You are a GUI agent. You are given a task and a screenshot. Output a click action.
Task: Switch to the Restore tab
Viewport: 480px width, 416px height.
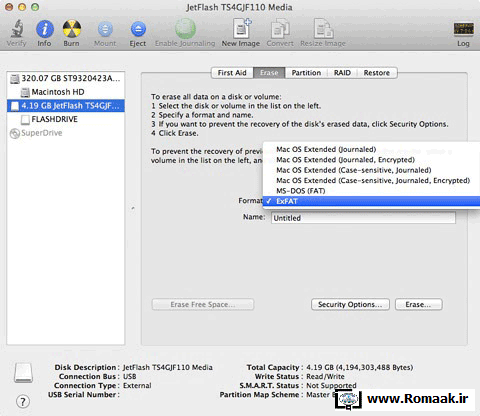[x=377, y=73]
